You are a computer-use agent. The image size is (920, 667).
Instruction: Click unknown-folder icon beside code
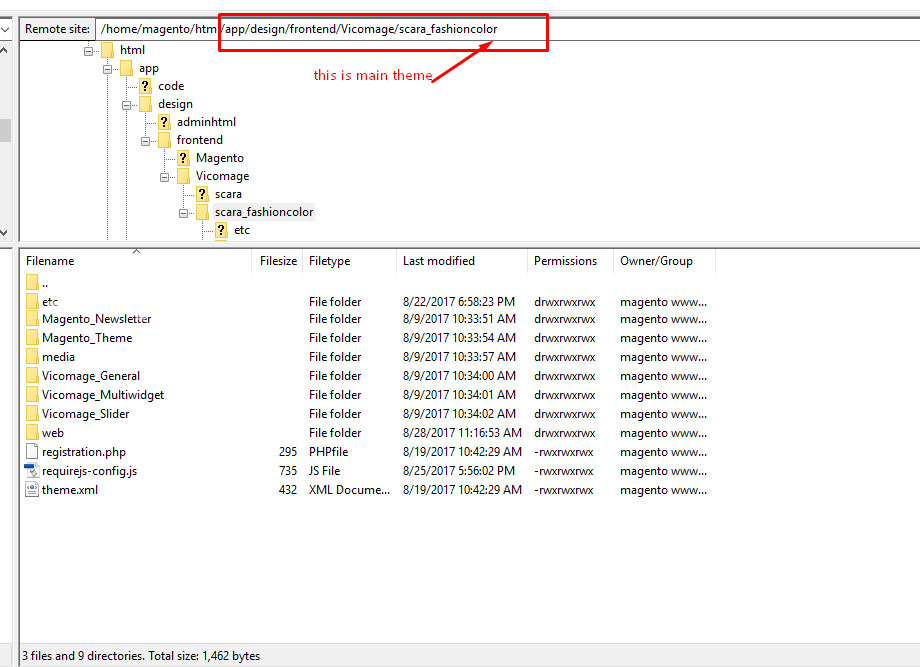click(x=146, y=86)
